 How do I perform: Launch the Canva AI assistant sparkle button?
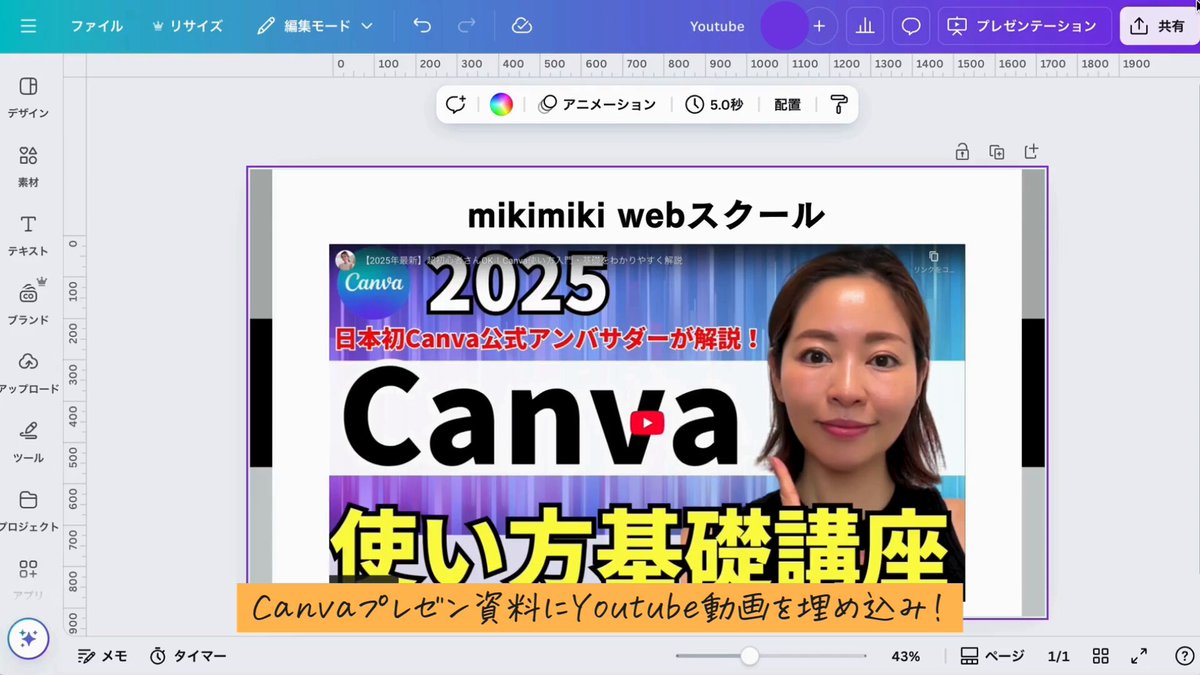point(28,637)
